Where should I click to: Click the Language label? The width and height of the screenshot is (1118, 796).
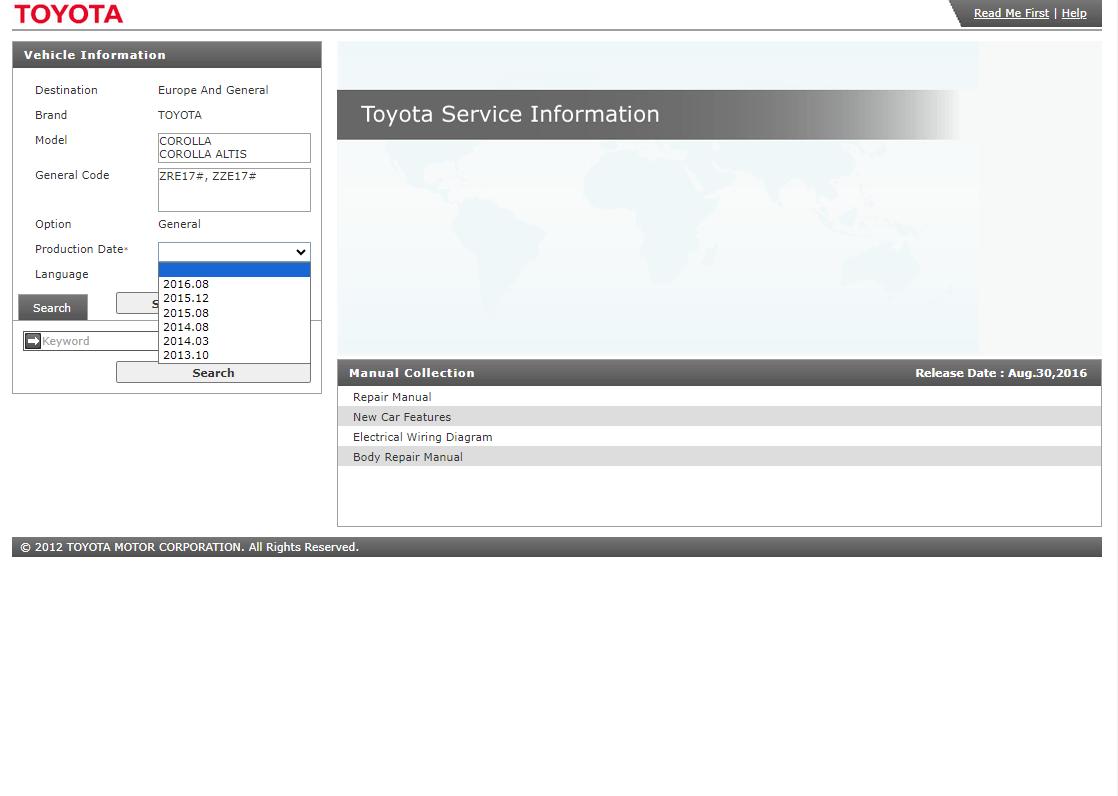[62, 274]
